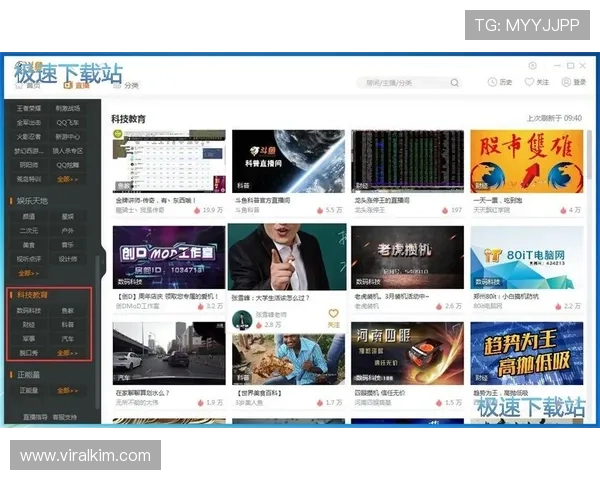Open the 河南四眼 stream thumbnail

pyautogui.click(x=408, y=353)
